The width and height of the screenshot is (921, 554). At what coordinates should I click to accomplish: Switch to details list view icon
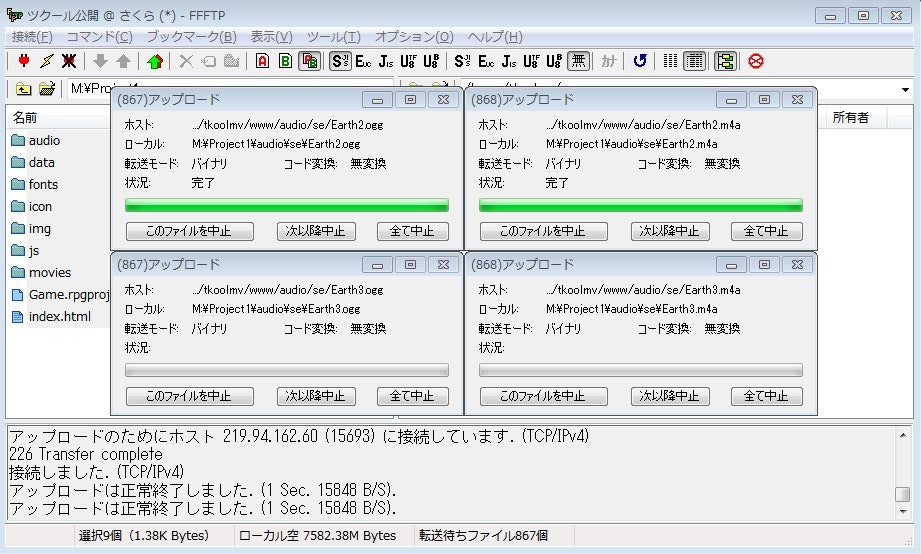coord(694,61)
